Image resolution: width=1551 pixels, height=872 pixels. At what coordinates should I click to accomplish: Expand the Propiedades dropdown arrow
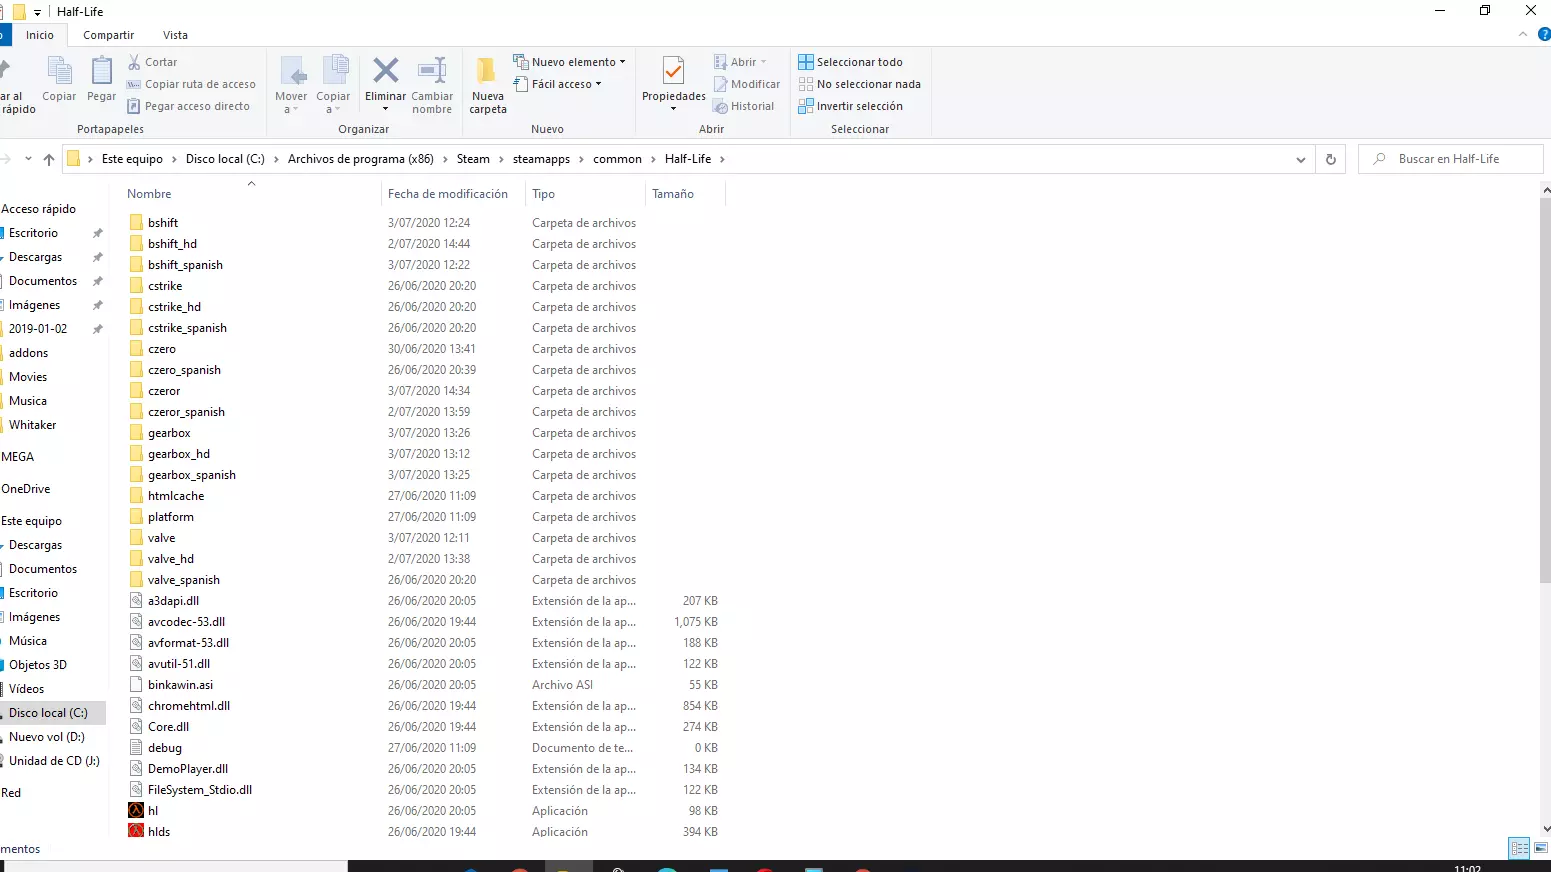674,109
